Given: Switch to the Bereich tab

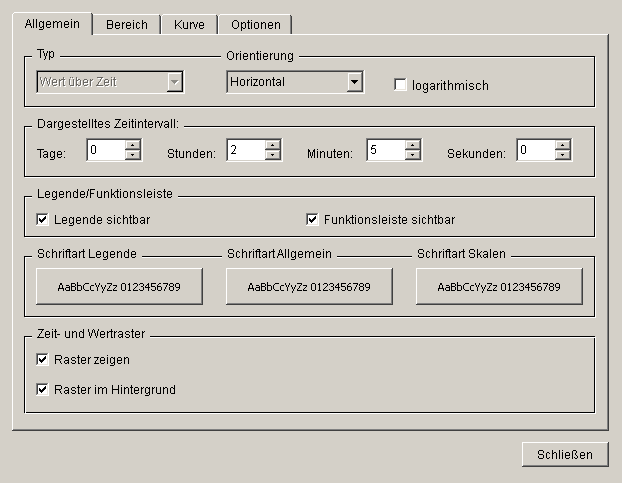Looking at the screenshot, I should tap(126, 24).
